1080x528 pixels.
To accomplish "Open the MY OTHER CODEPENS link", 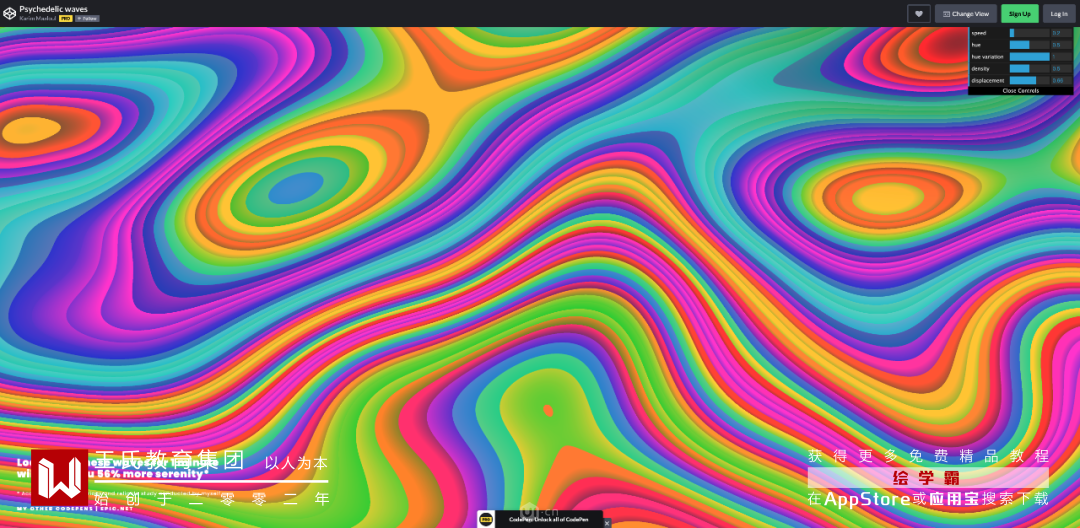I will 55,508.
